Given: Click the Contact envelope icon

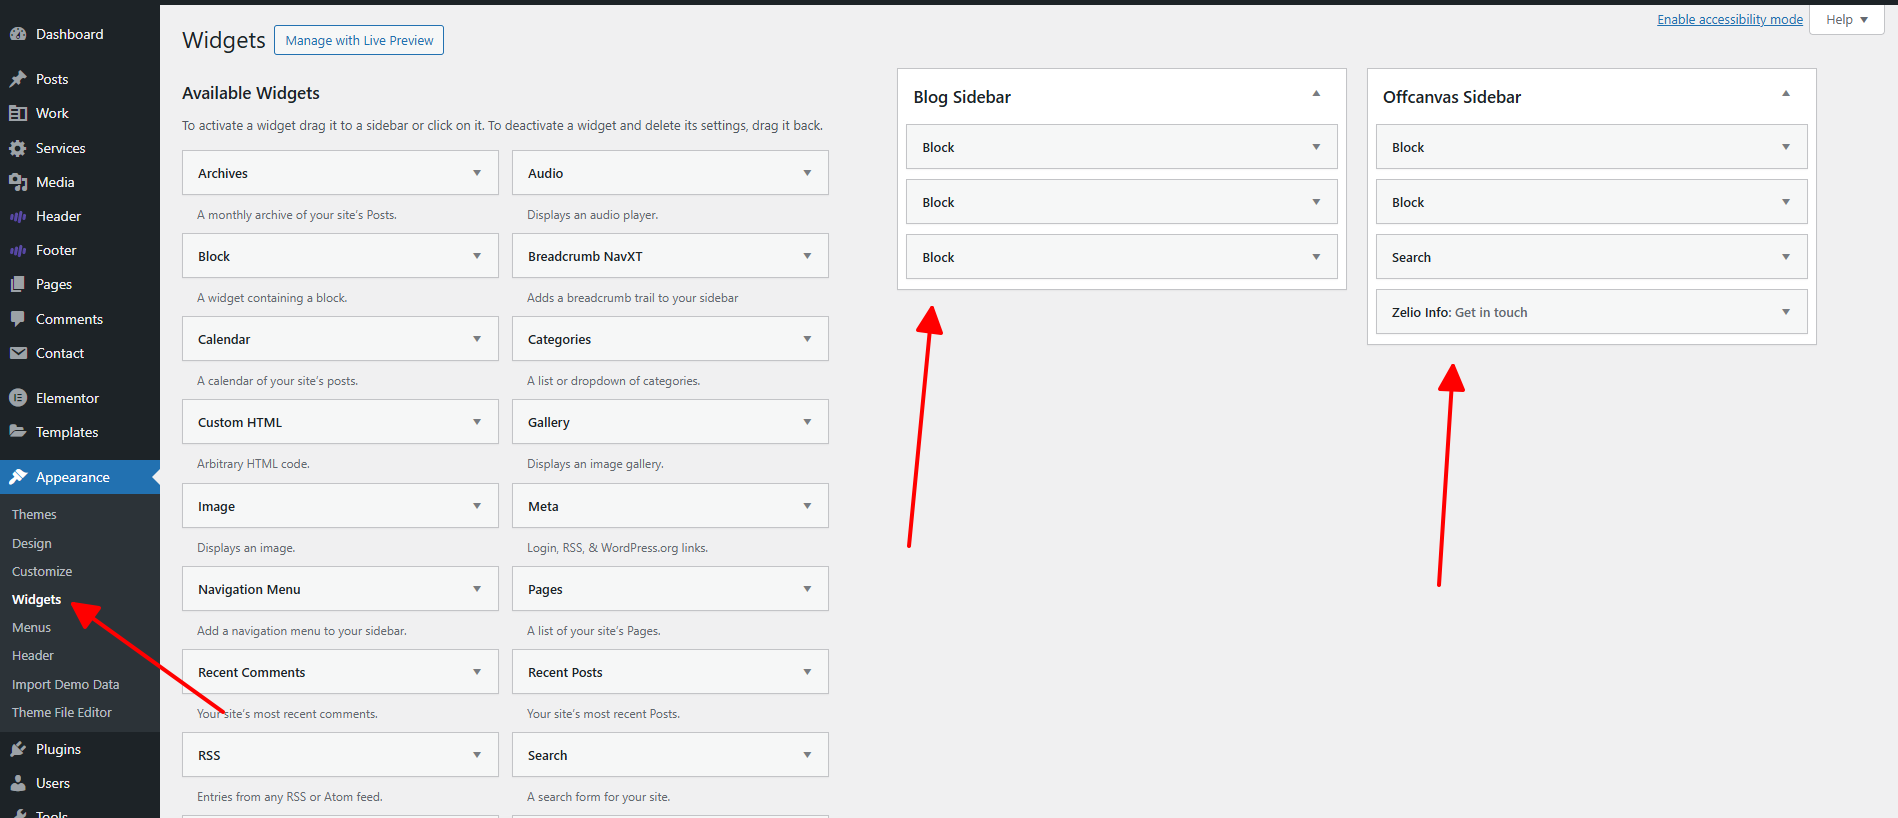Looking at the screenshot, I should [18, 353].
